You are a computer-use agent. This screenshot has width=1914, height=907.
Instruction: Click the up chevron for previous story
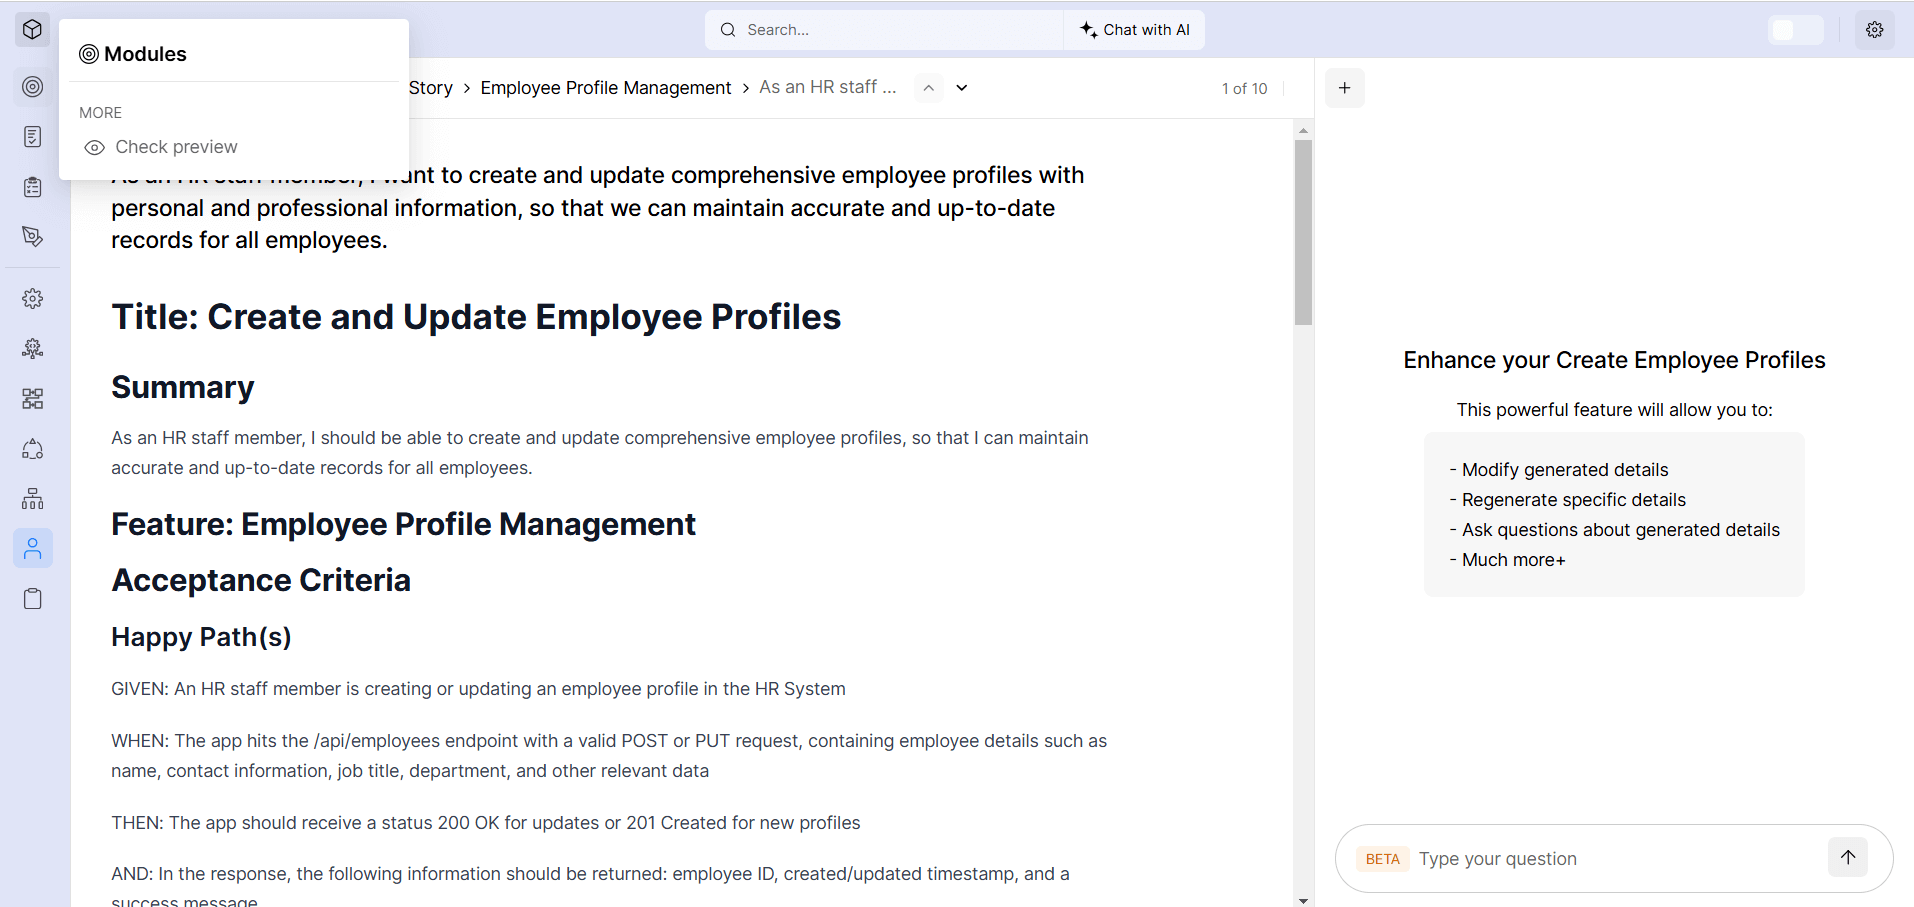927,88
